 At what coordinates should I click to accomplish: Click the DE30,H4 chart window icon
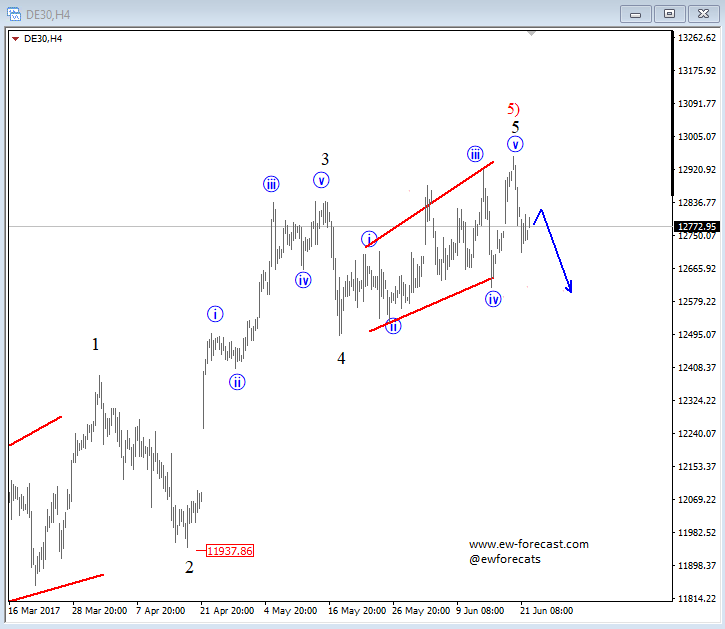13,14
